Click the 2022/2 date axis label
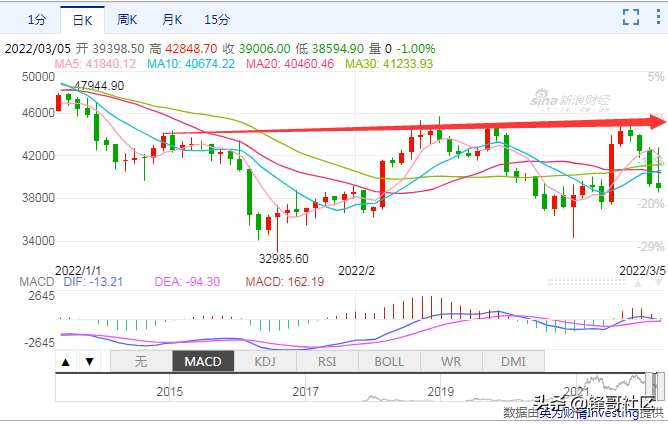The width and height of the screenshot is (668, 424). [356, 271]
